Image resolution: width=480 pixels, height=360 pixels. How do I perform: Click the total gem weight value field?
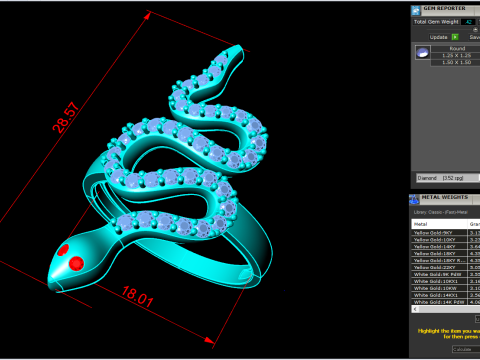point(468,22)
